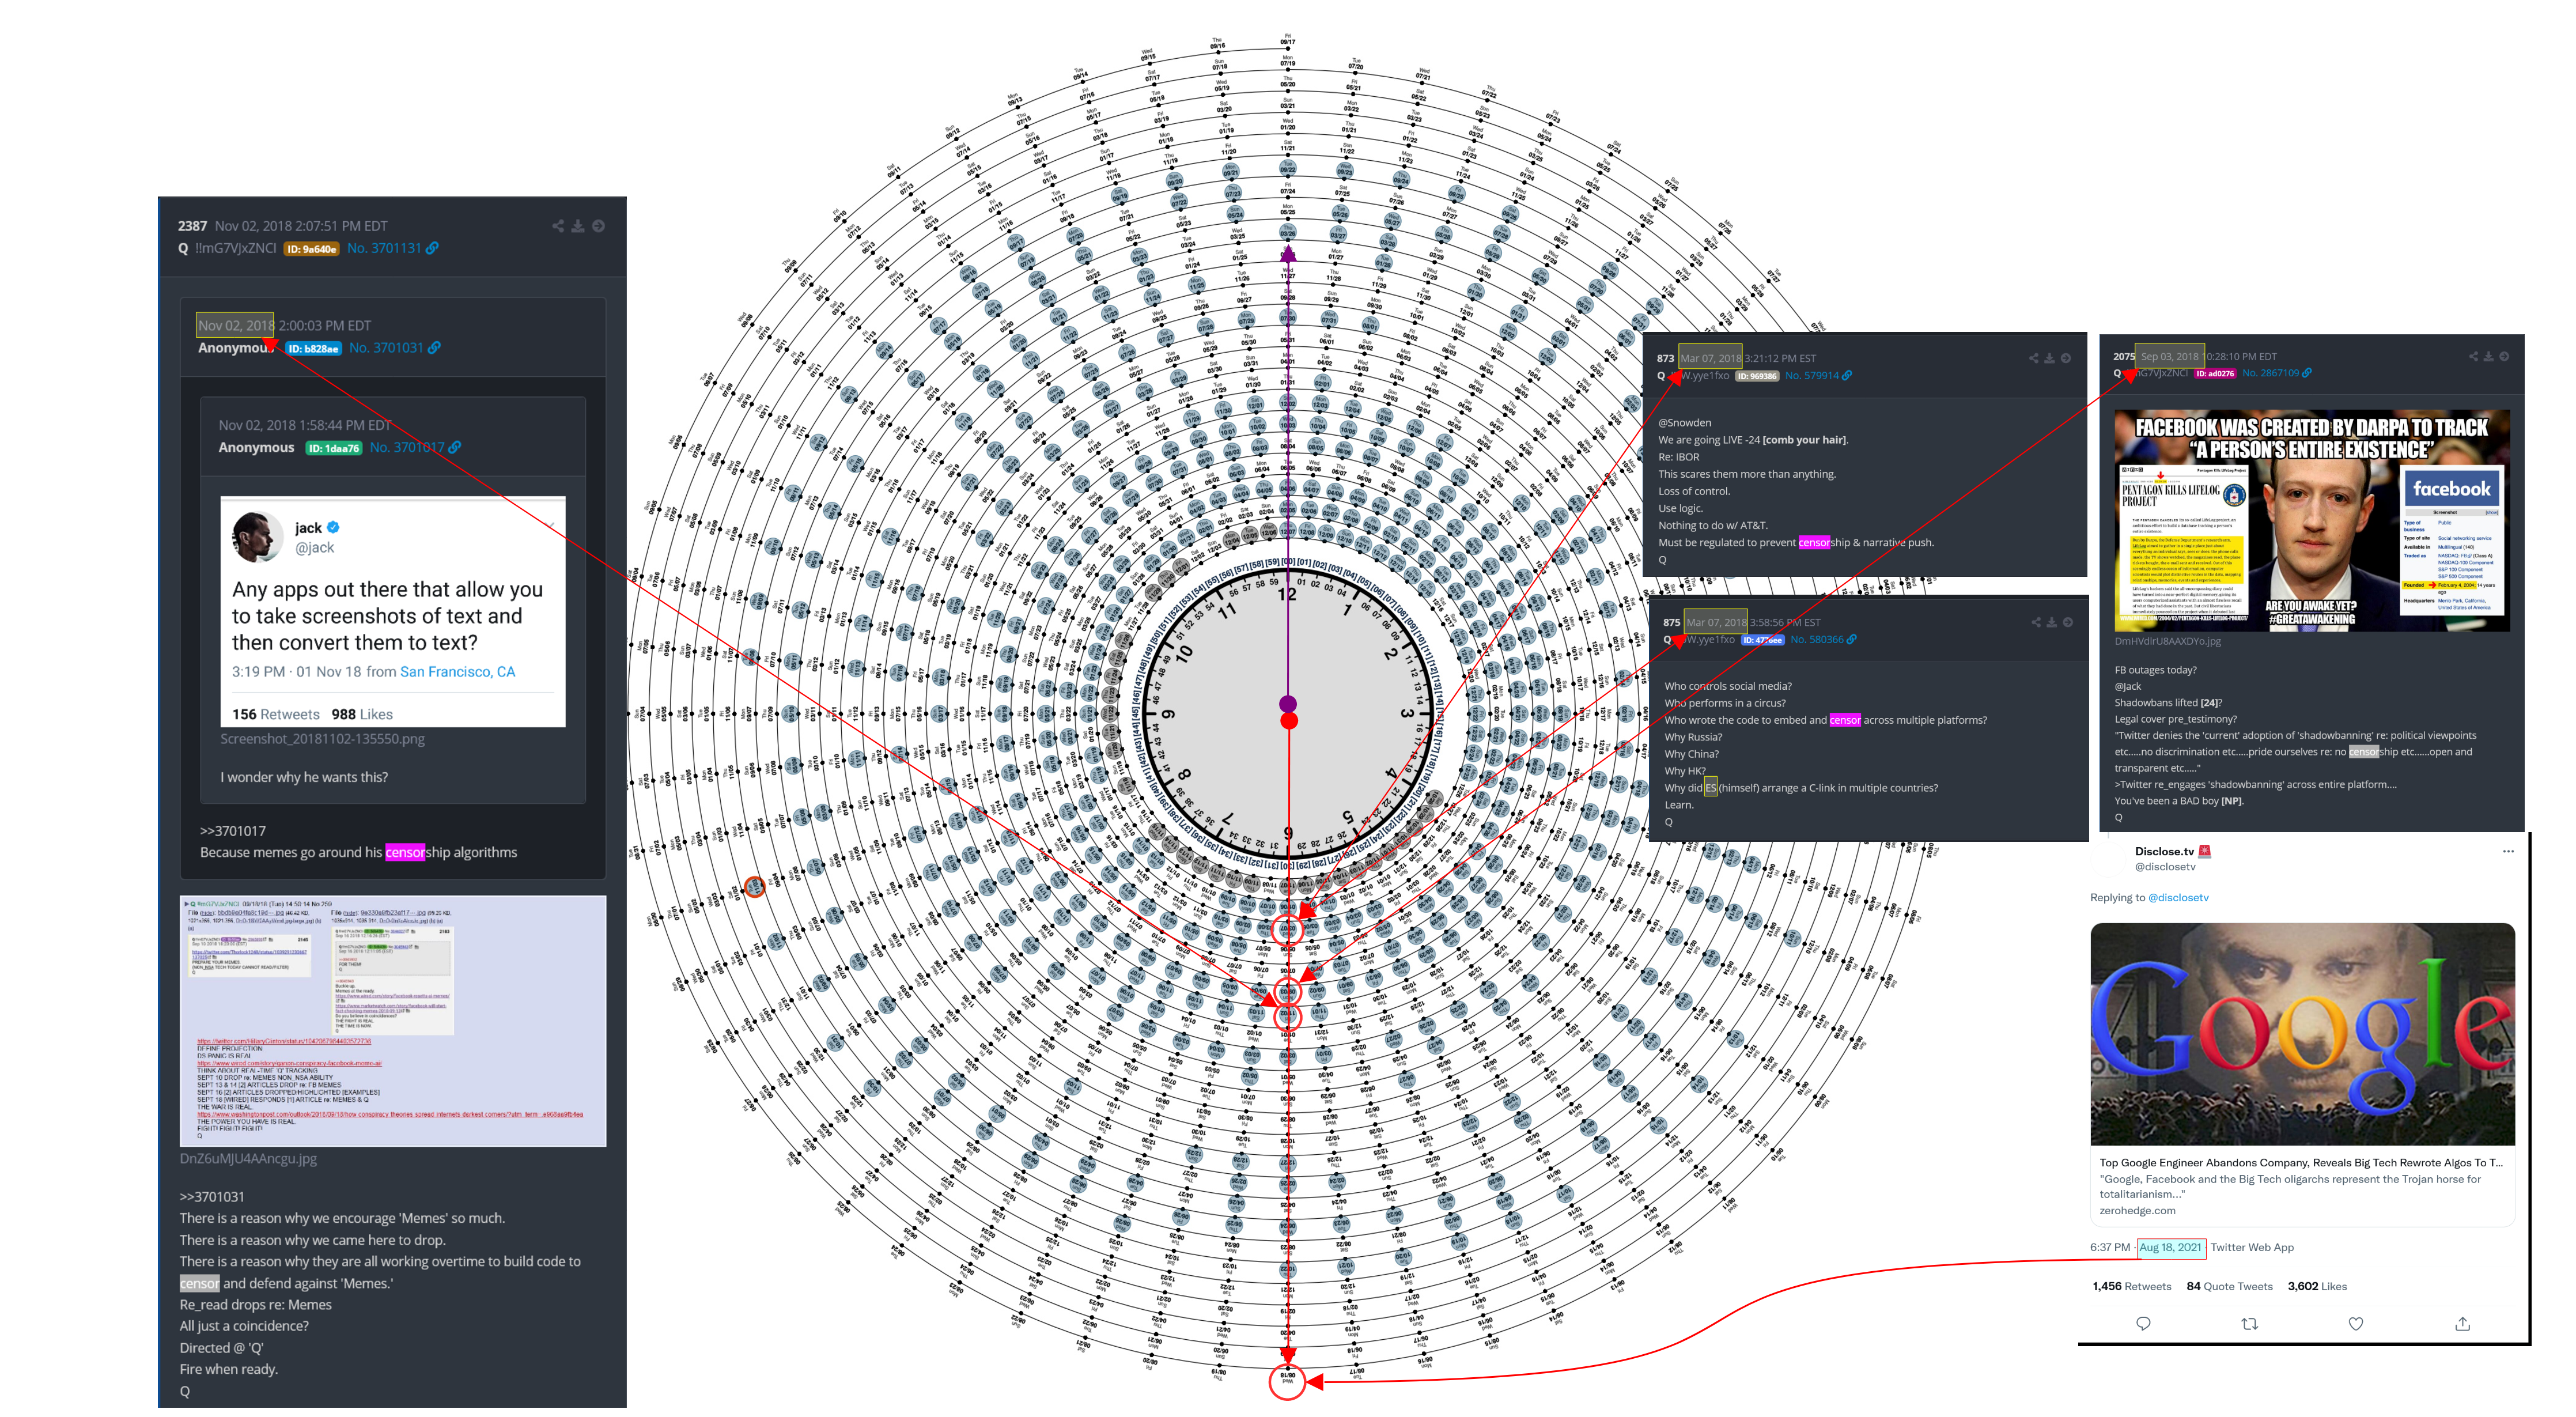The height and width of the screenshot is (1417, 2576).
Task: Click the download icon on post 2075
Action: coord(2488,356)
